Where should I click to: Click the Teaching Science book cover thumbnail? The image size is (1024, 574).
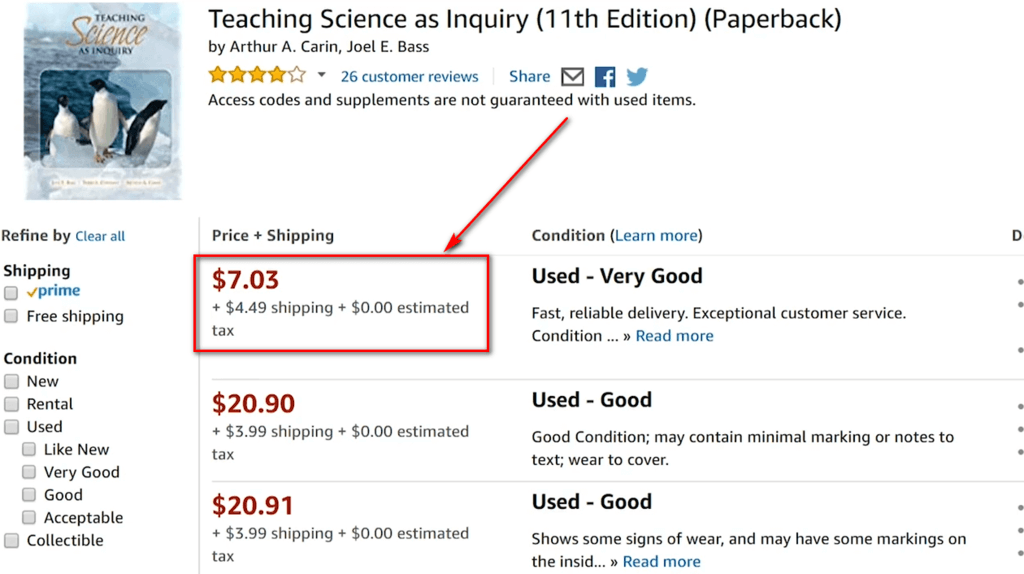103,101
